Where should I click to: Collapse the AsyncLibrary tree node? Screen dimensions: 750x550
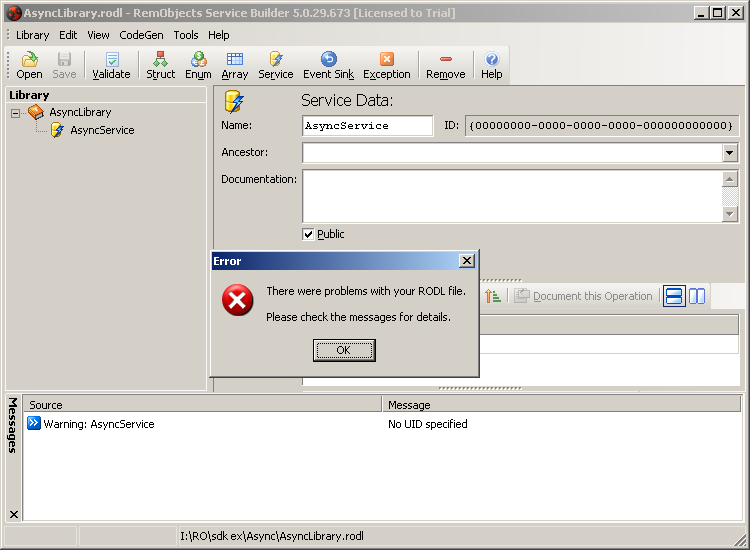click(15, 113)
